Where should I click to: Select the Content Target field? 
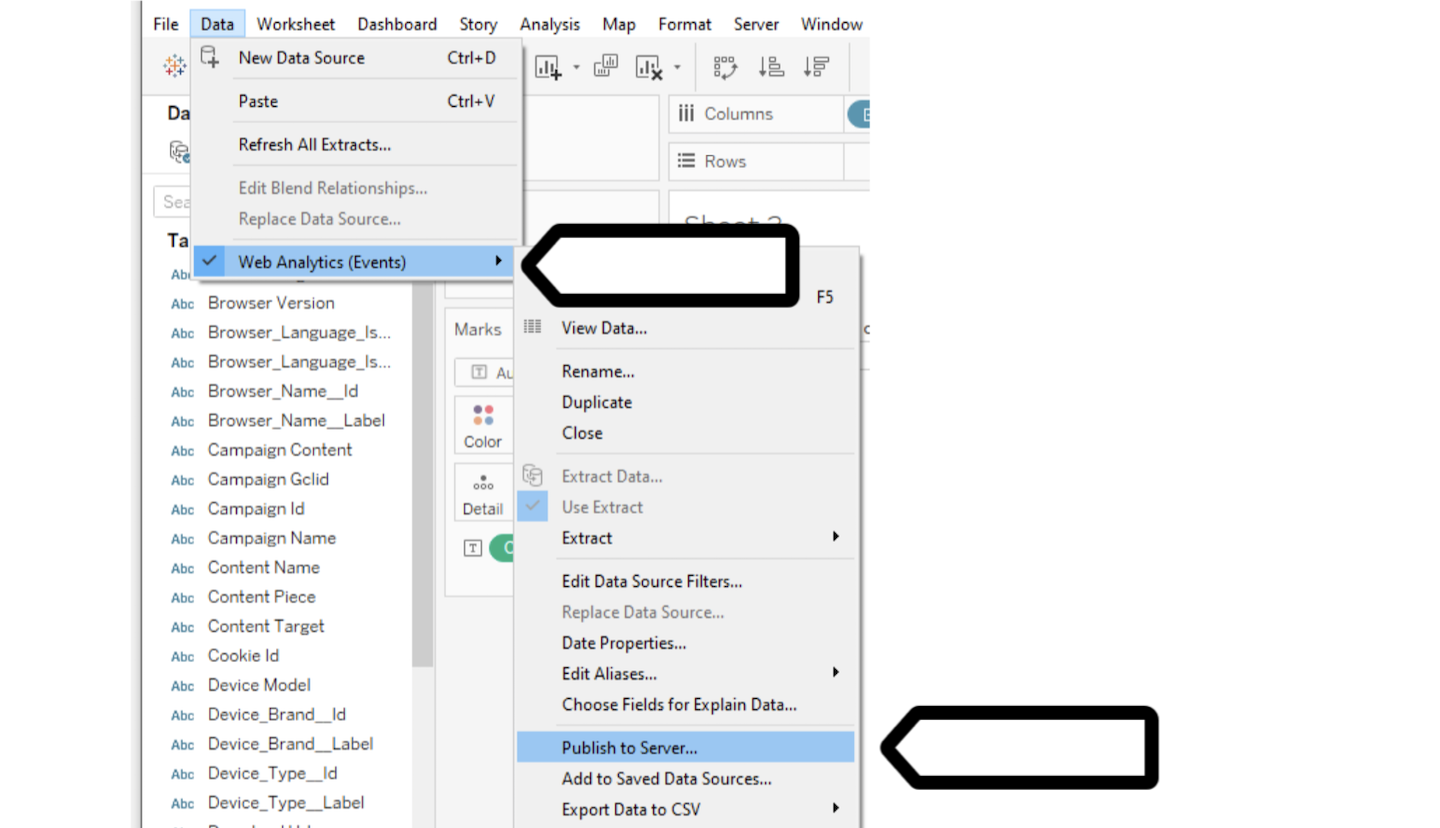coord(266,626)
